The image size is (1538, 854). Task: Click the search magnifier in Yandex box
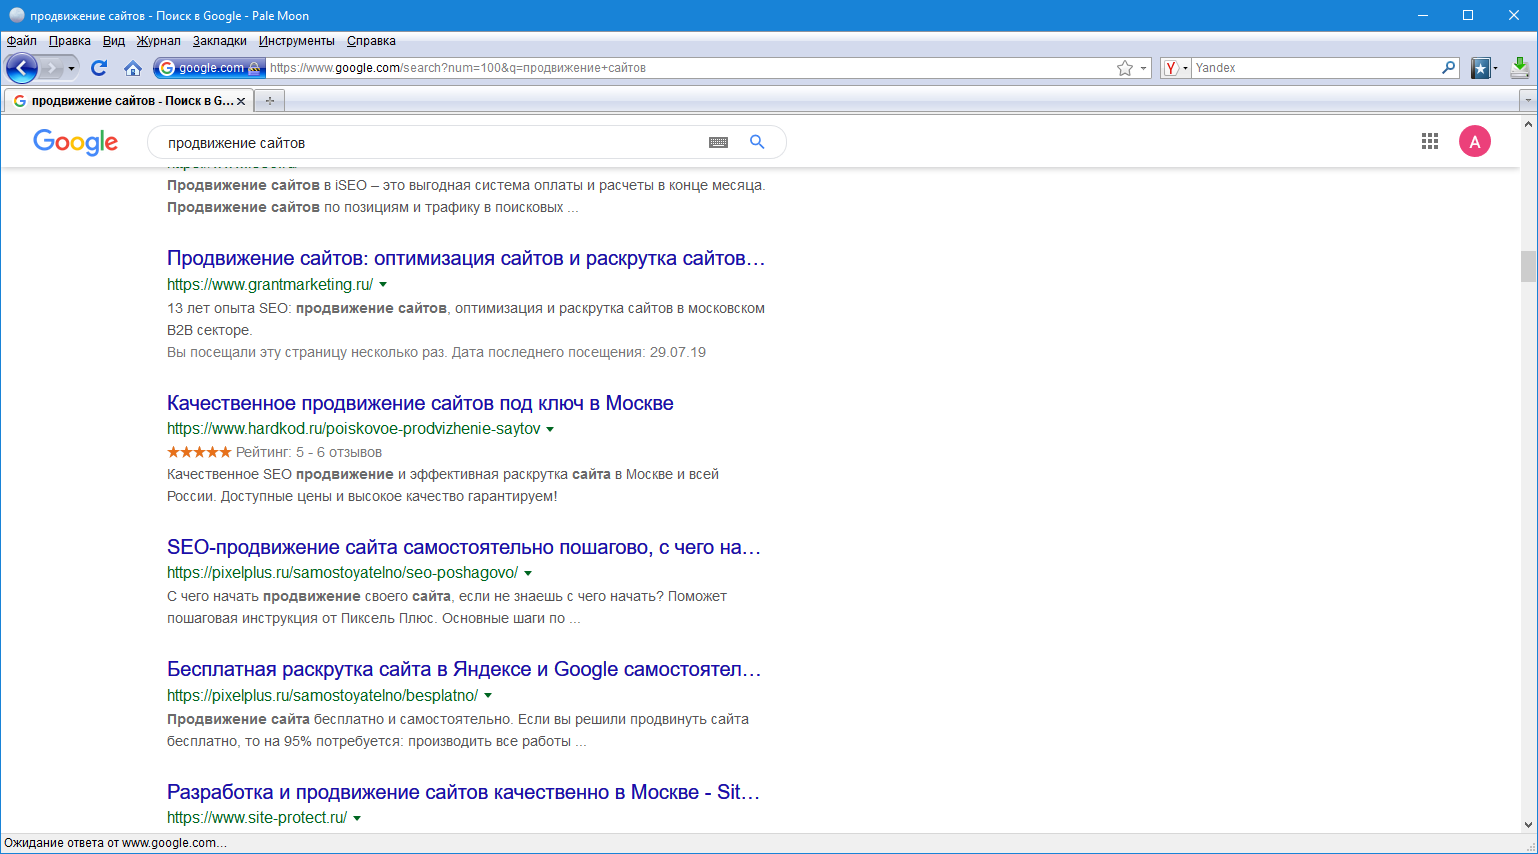coord(1449,68)
